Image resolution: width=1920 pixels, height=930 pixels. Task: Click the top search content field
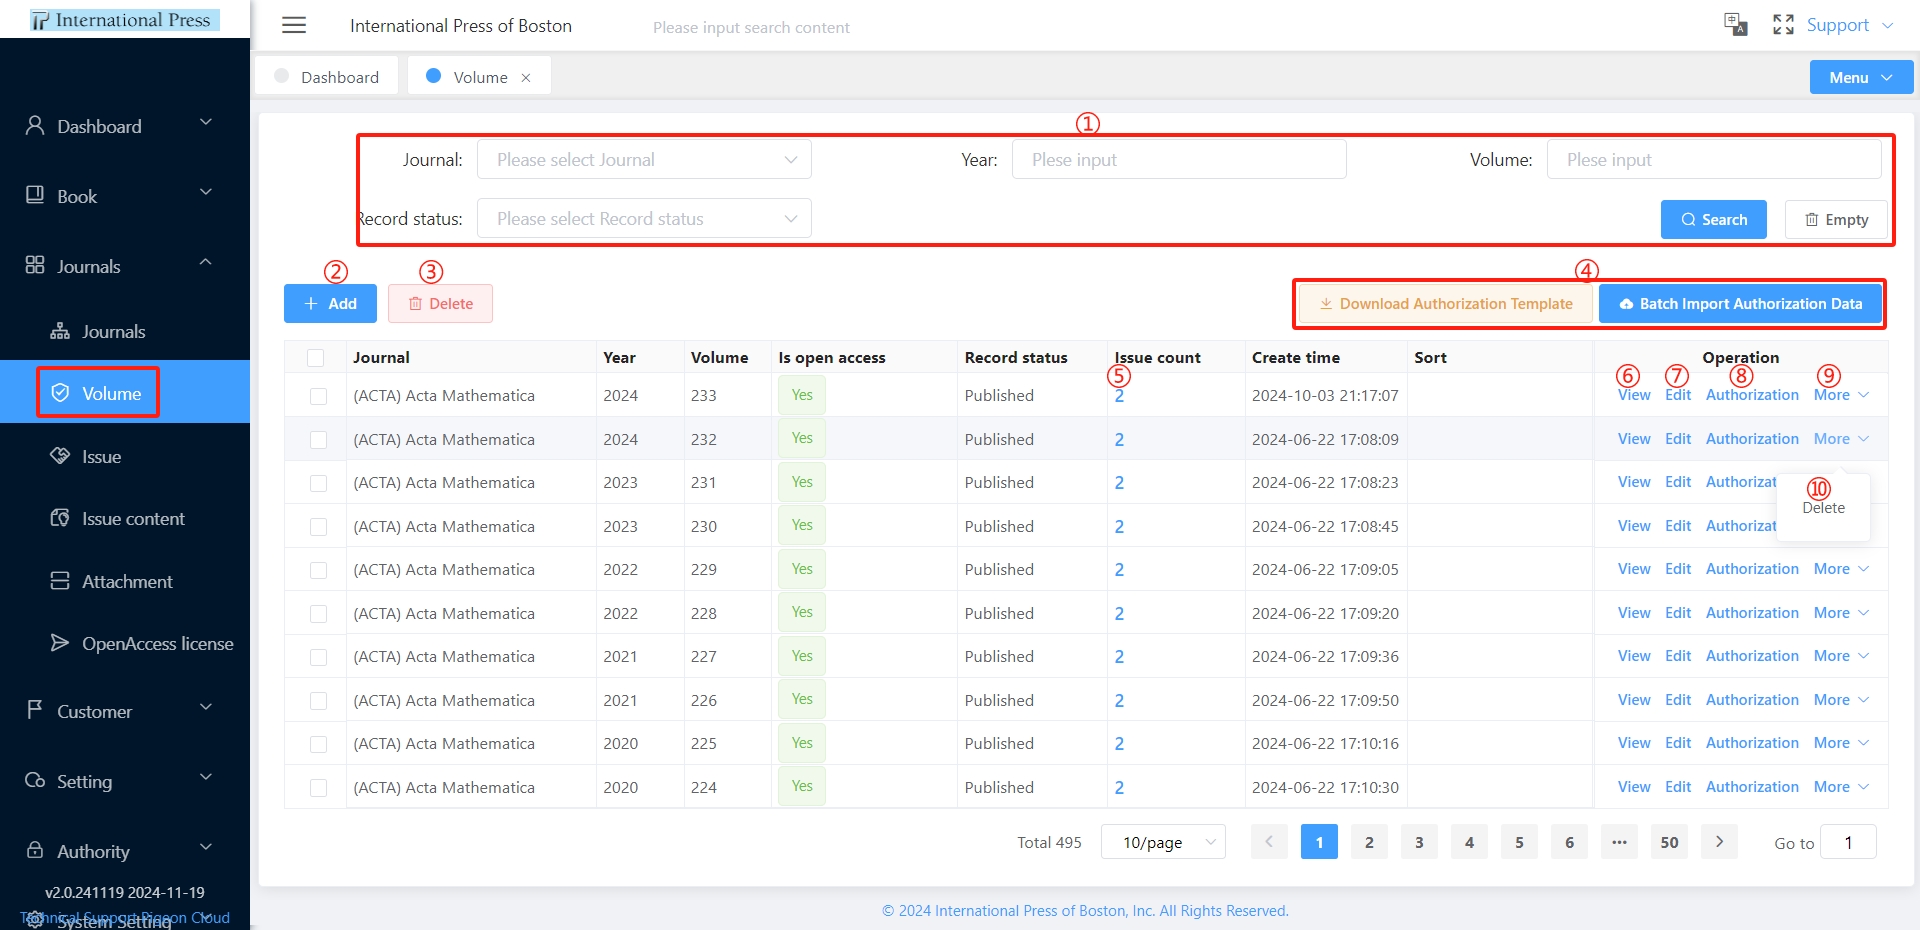point(751,27)
